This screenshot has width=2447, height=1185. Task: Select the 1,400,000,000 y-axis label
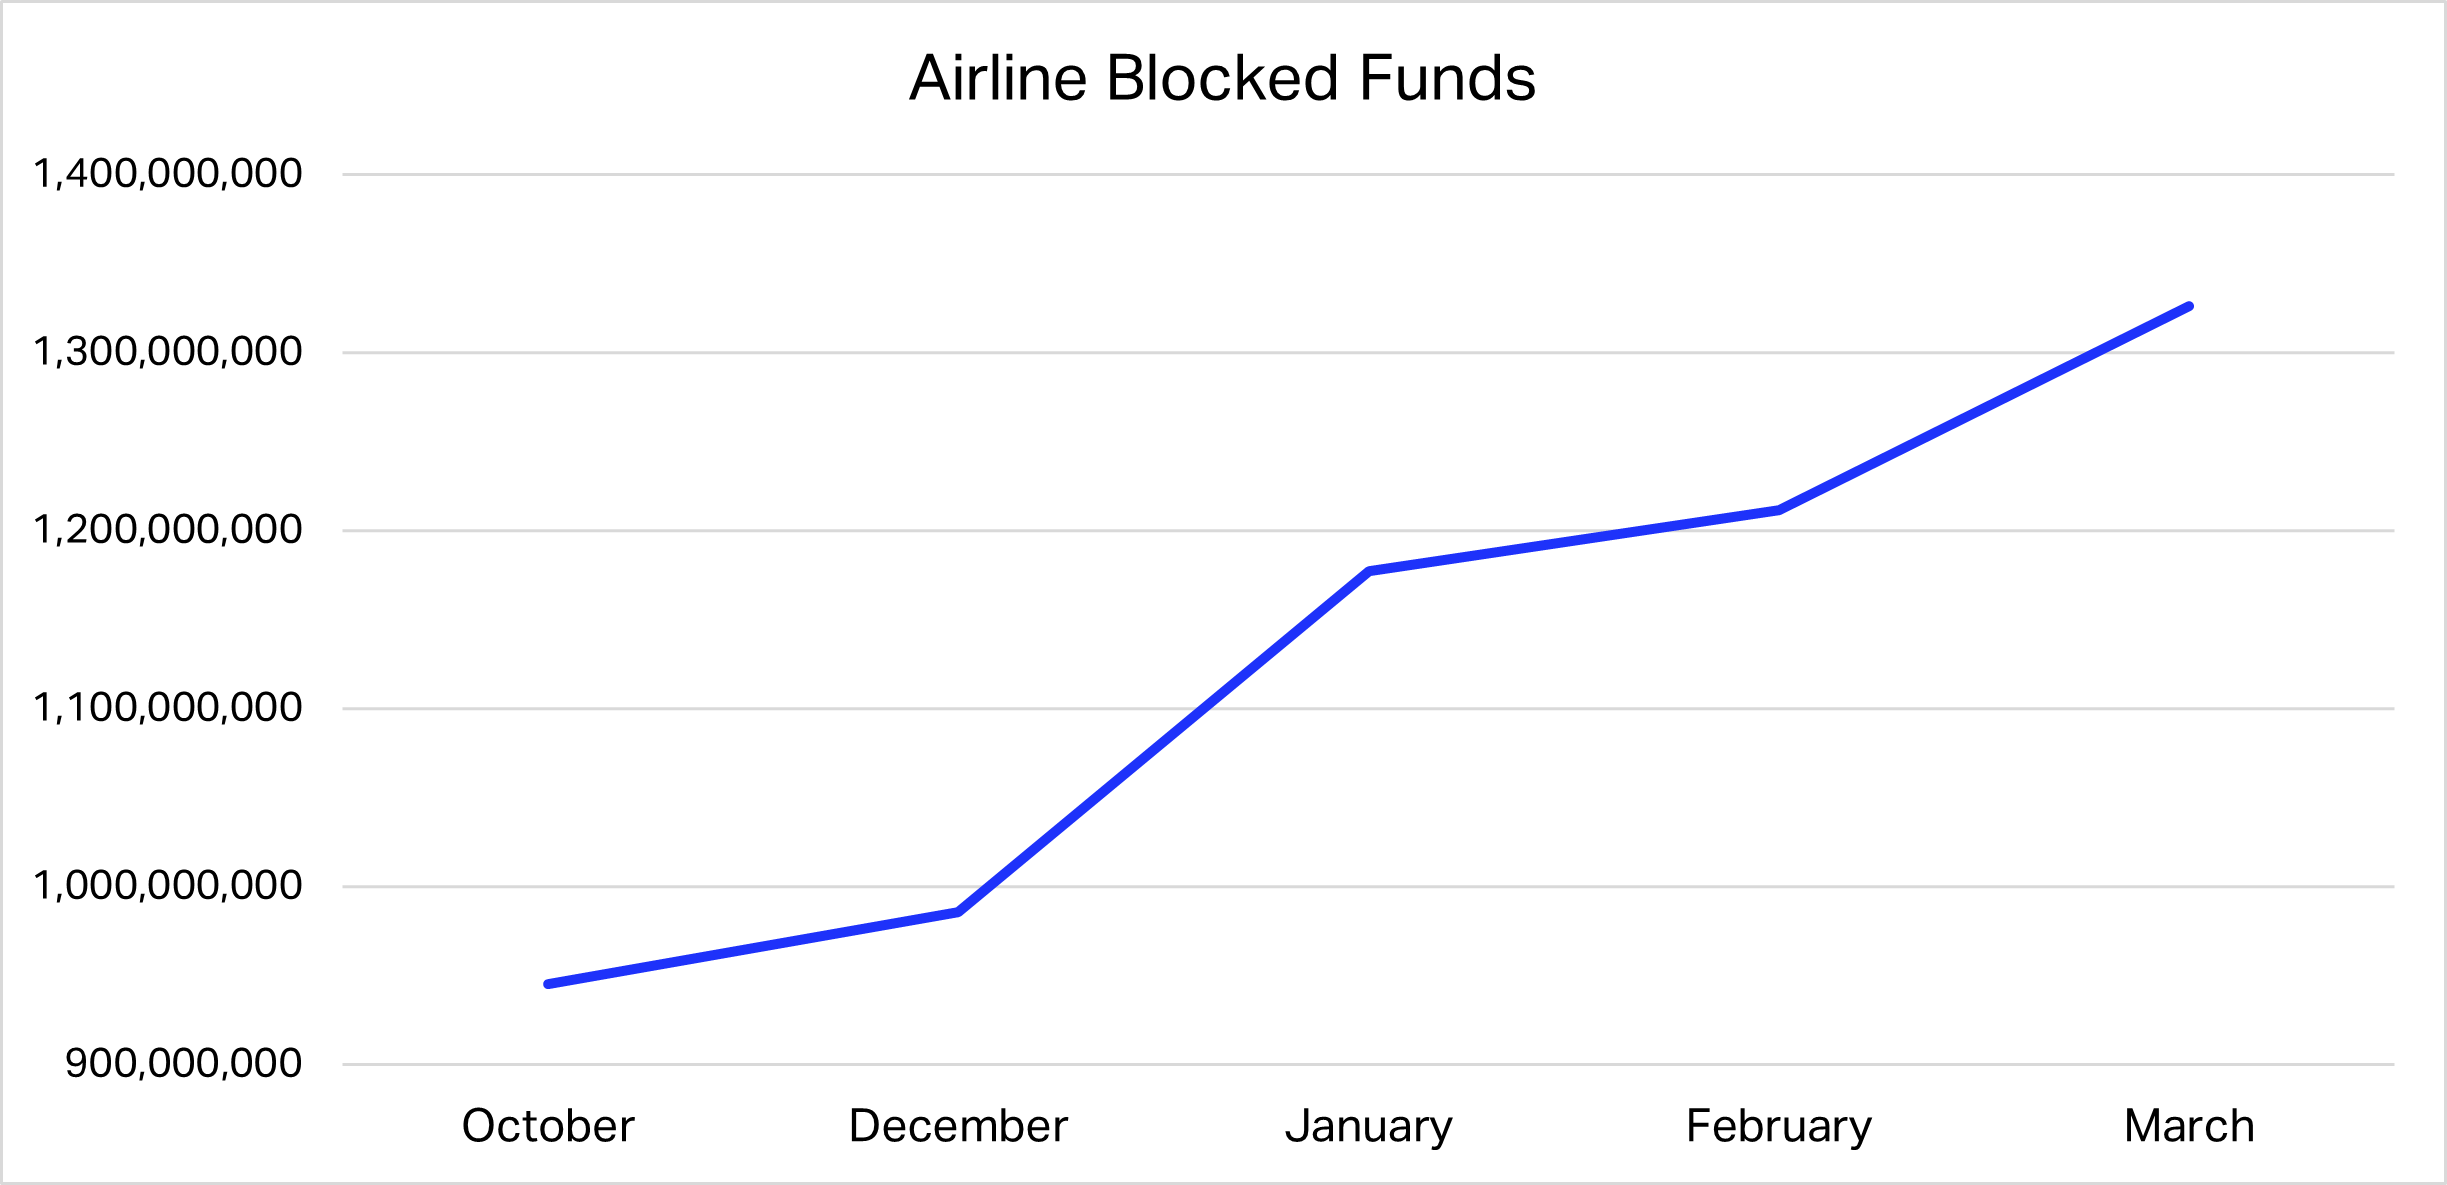click(168, 174)
